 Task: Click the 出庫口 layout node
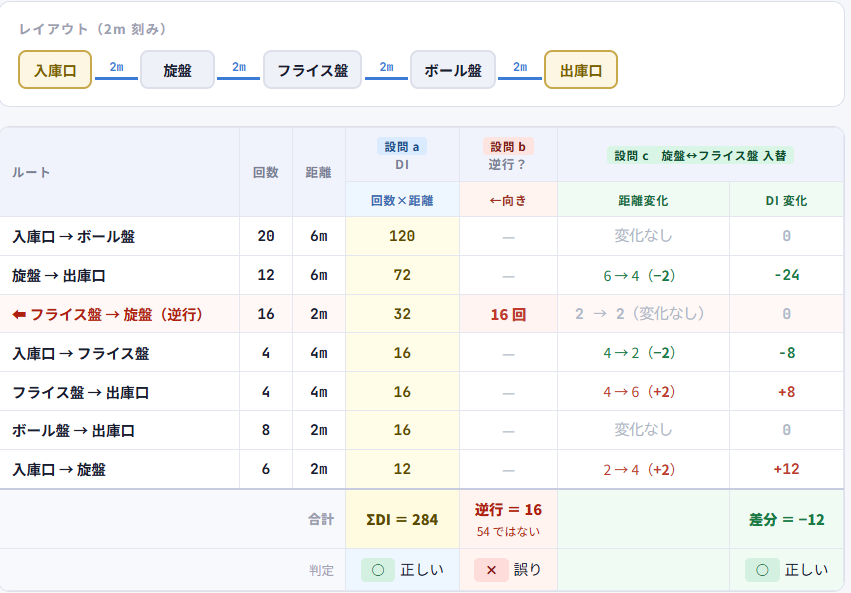(580, 70)
